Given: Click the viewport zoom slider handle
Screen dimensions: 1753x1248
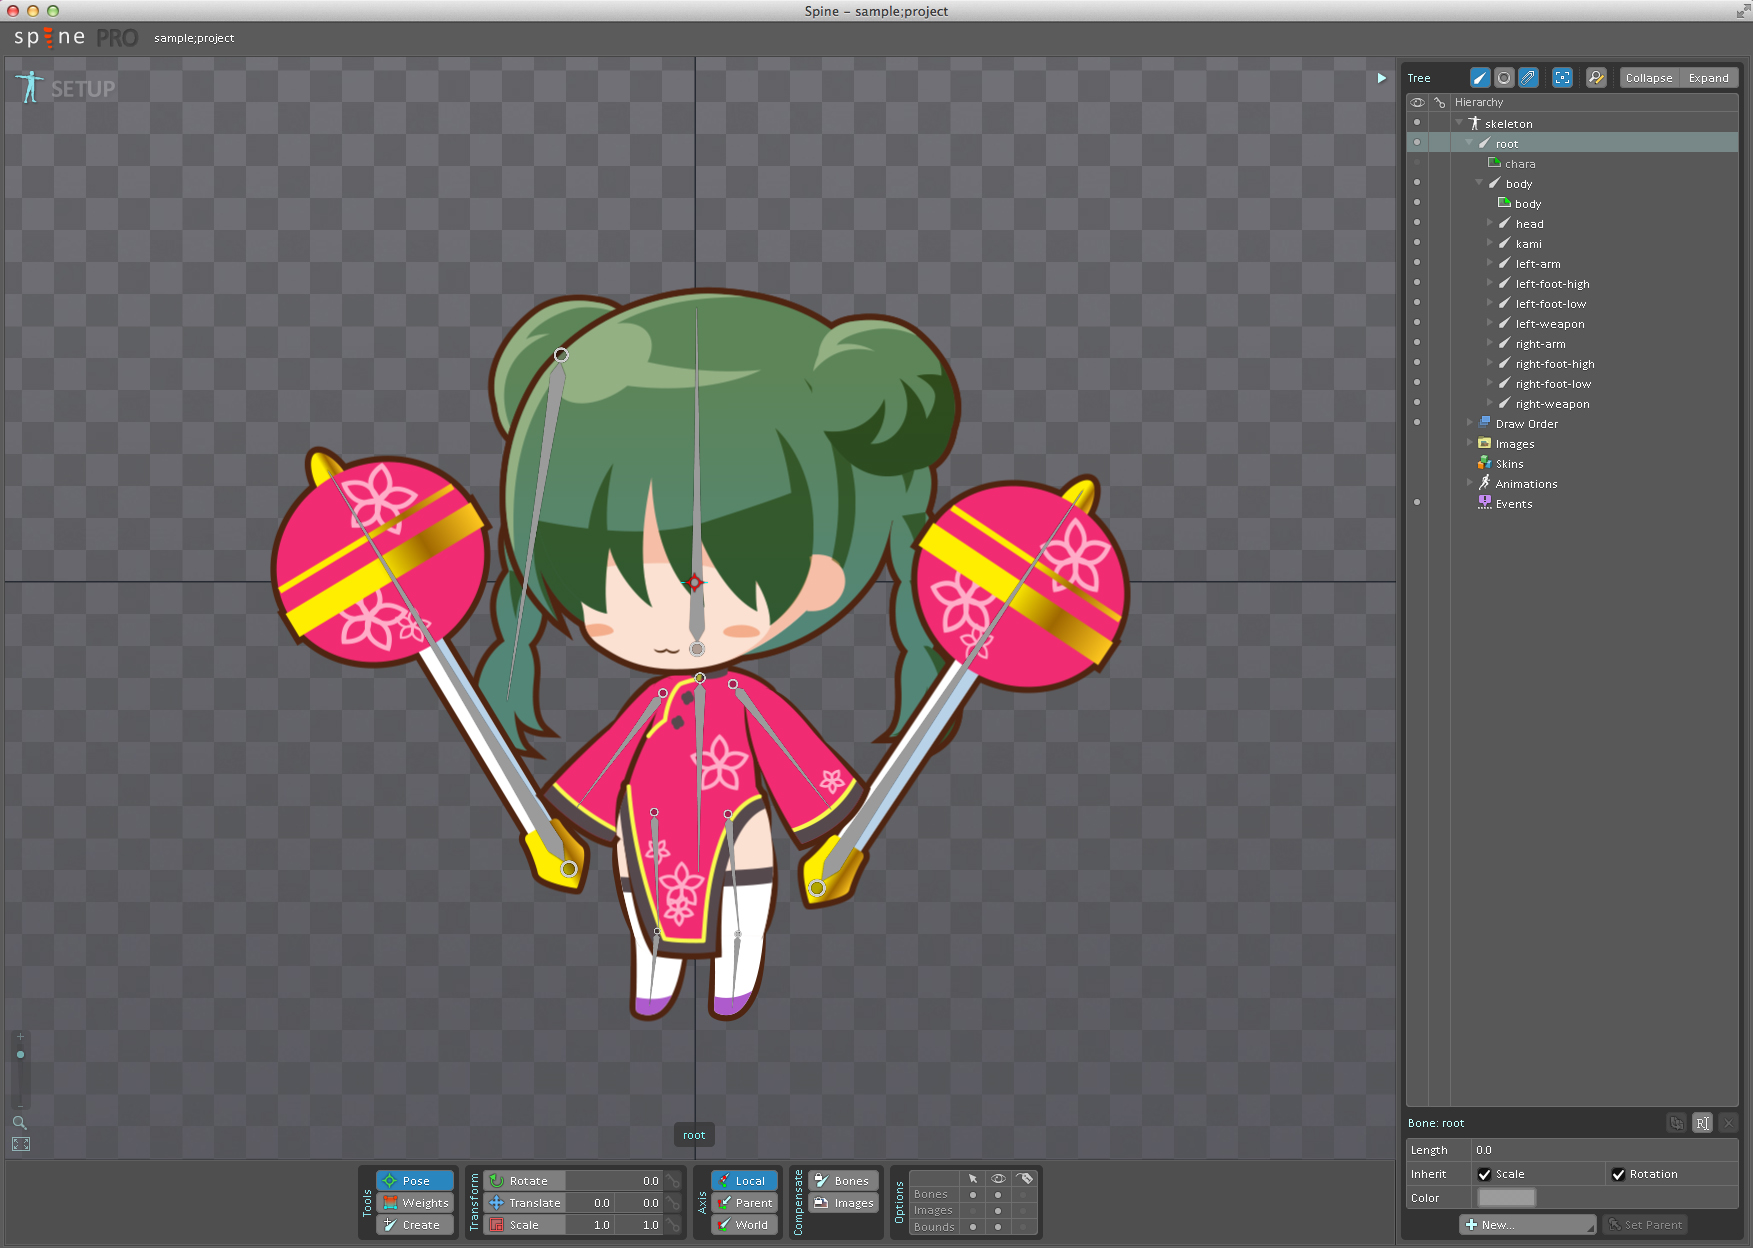Looking at the screenshot, I should (x=20, y=1054).
